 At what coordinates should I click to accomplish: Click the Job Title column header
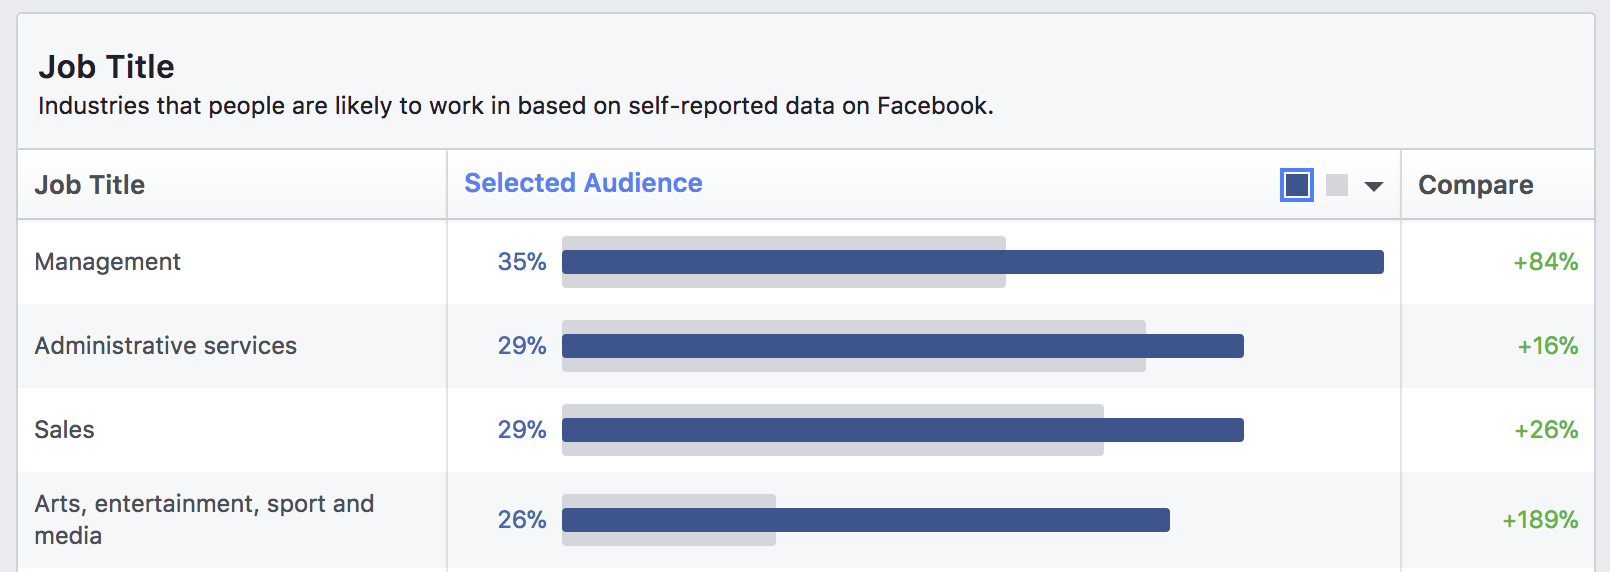[x=90, y=185]
